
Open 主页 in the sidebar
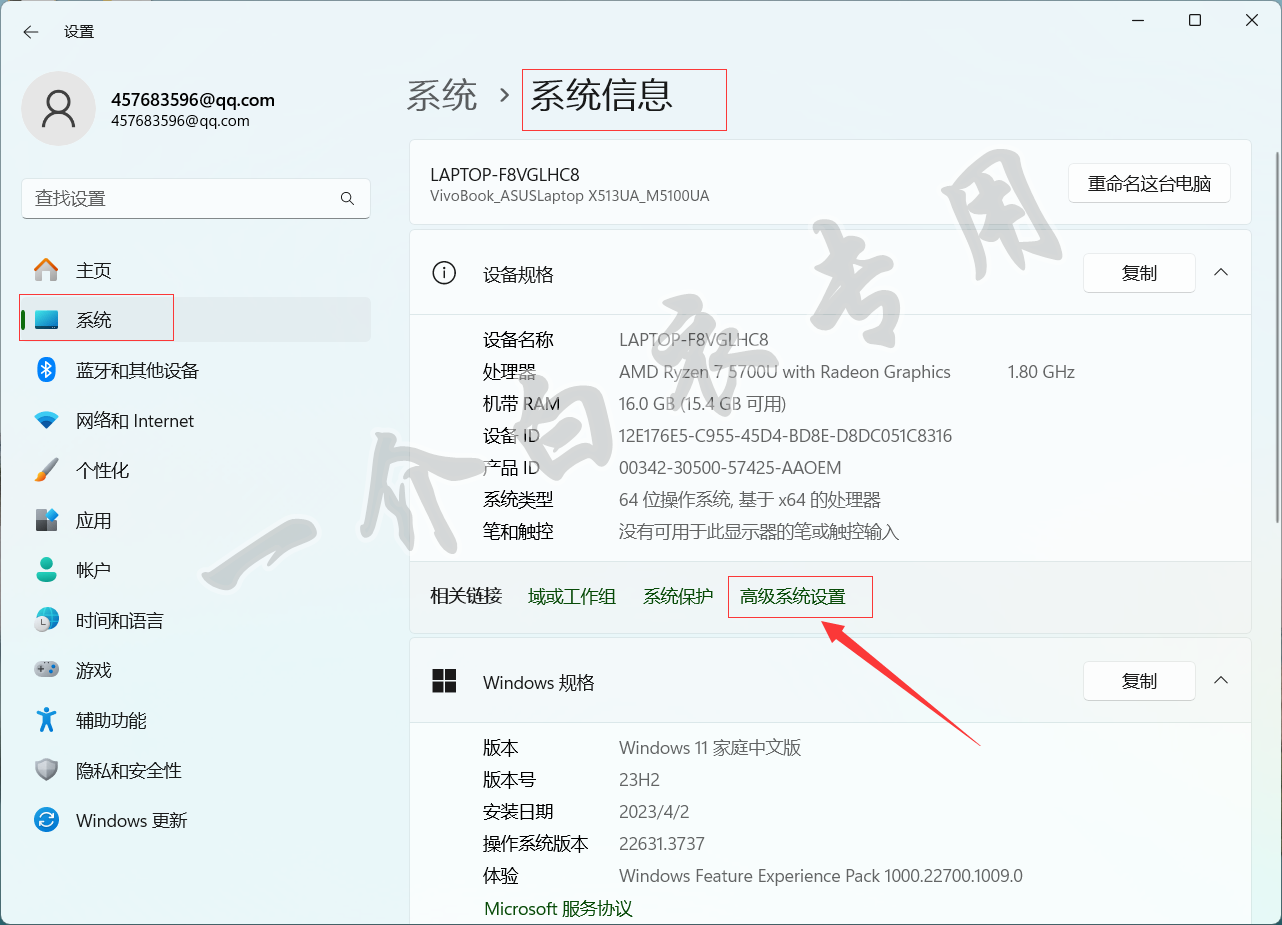click(x=195, y=270)
